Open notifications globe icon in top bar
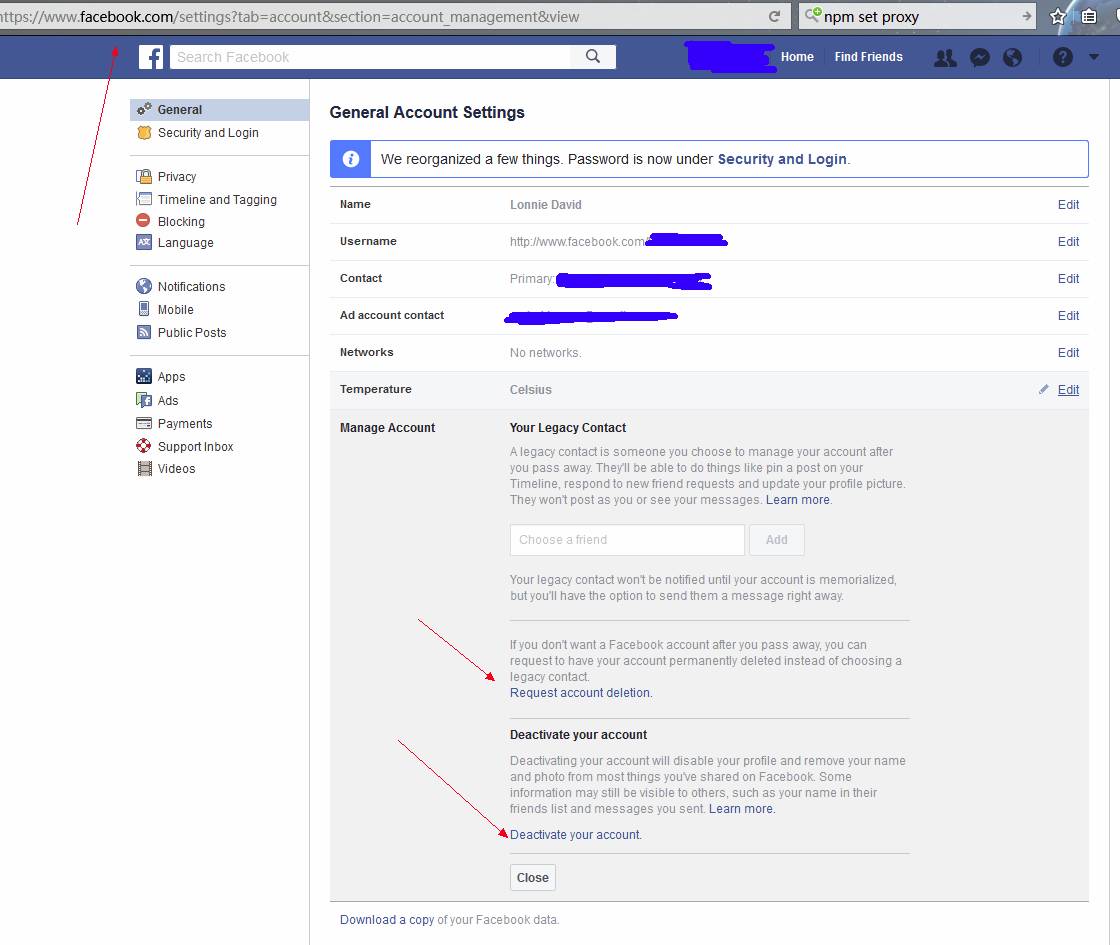1120x945 pixels. tap(1012, 57)
